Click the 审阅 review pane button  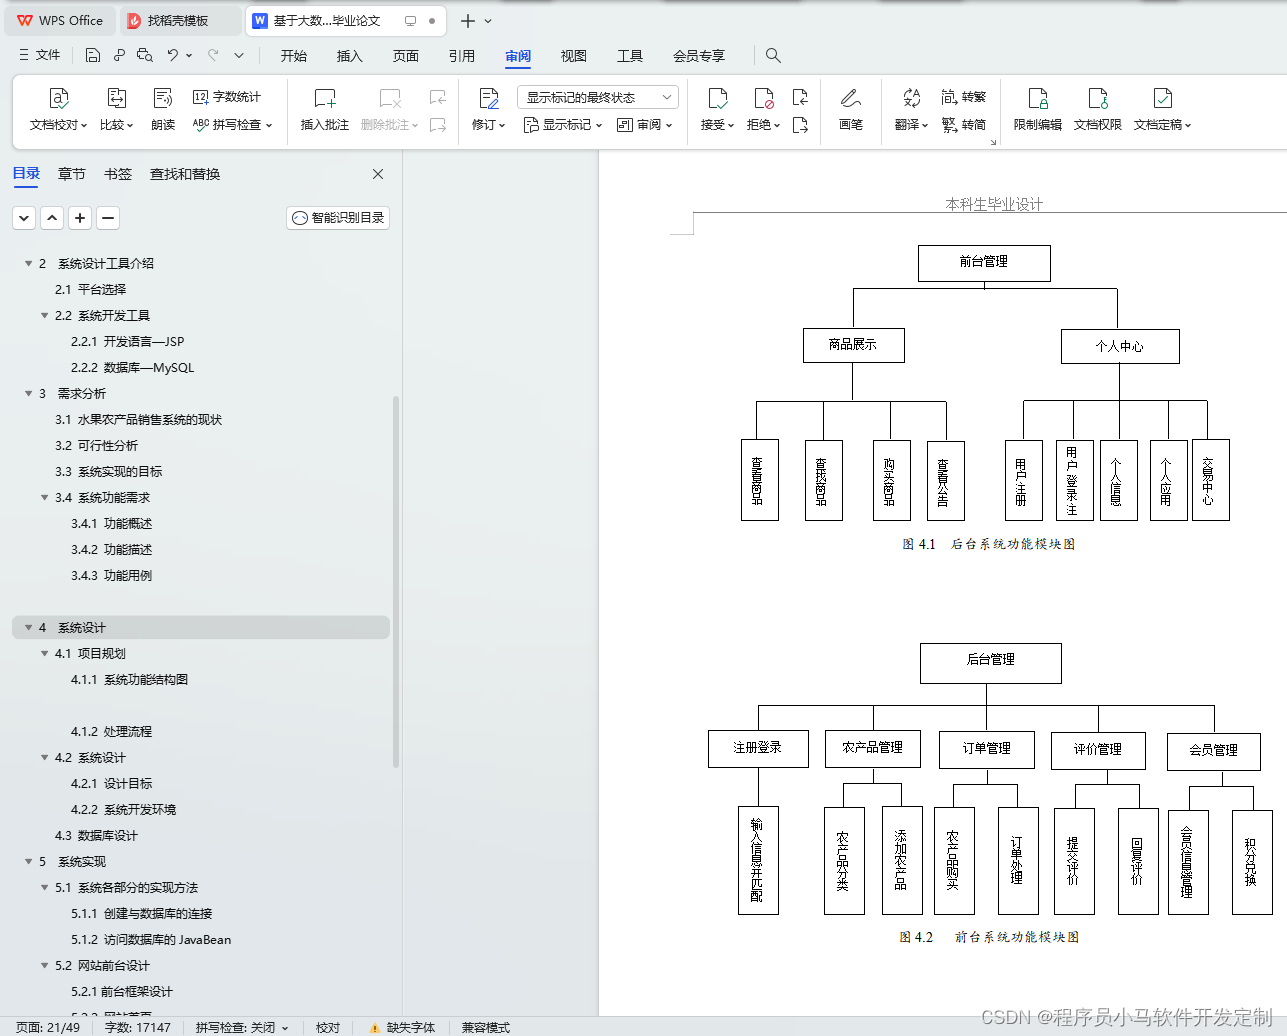click(x=644, y=125)
